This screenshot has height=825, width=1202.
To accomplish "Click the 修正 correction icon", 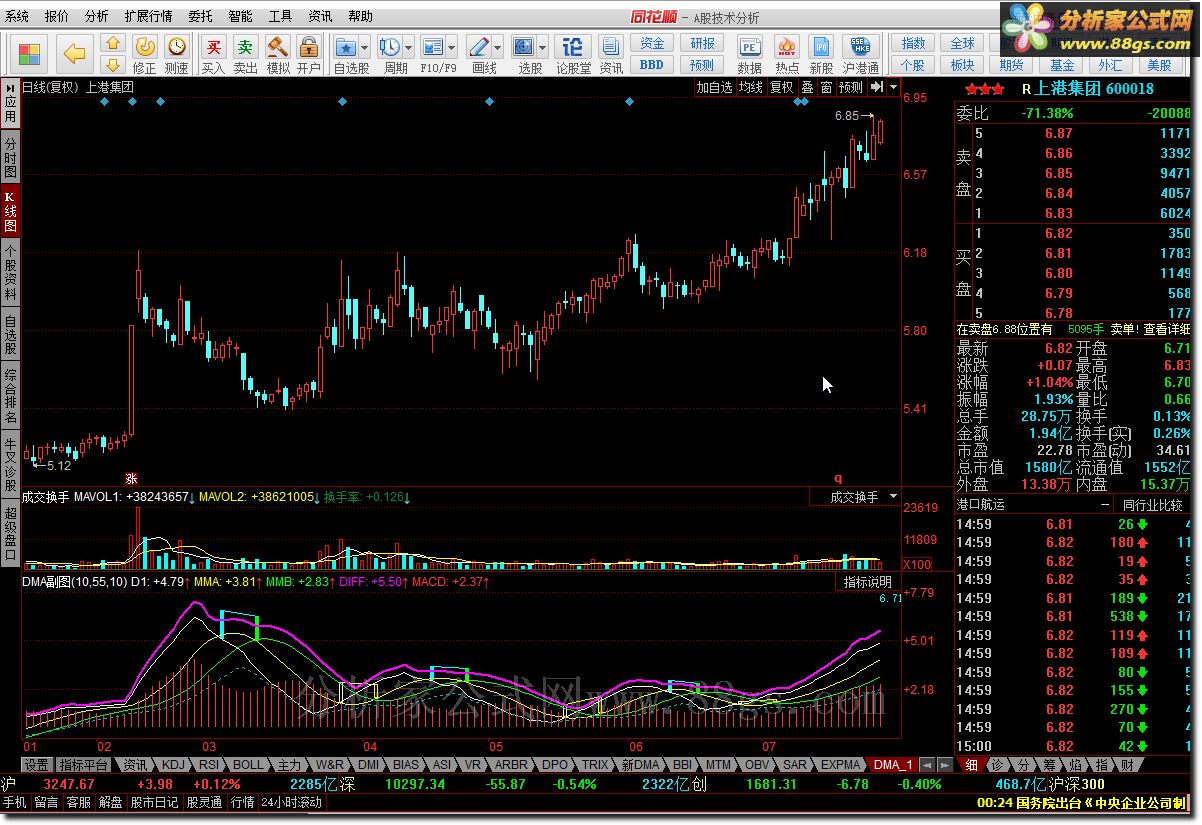I will click(x=145, y=46).
